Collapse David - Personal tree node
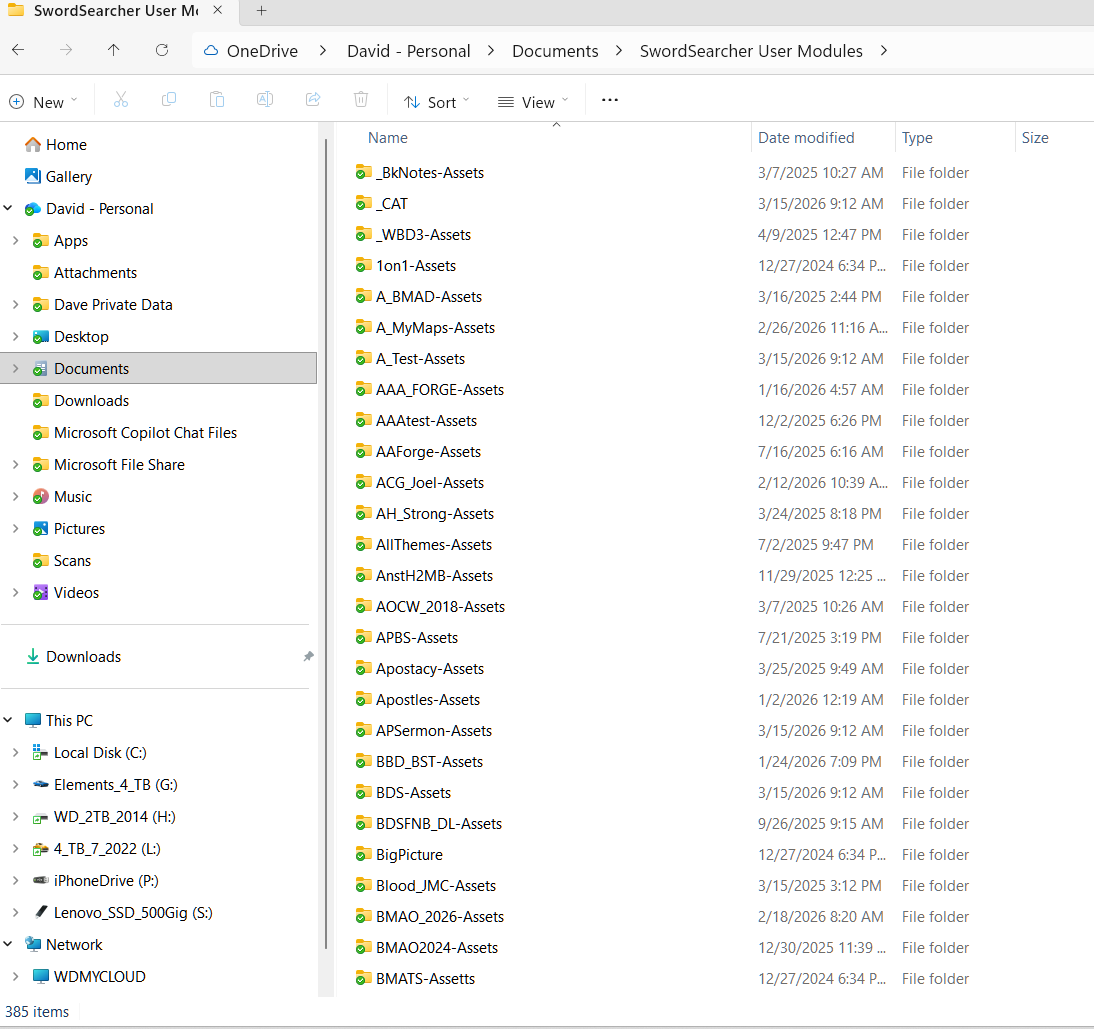This screenshot has height=1029, width=1094. (8, 208)
